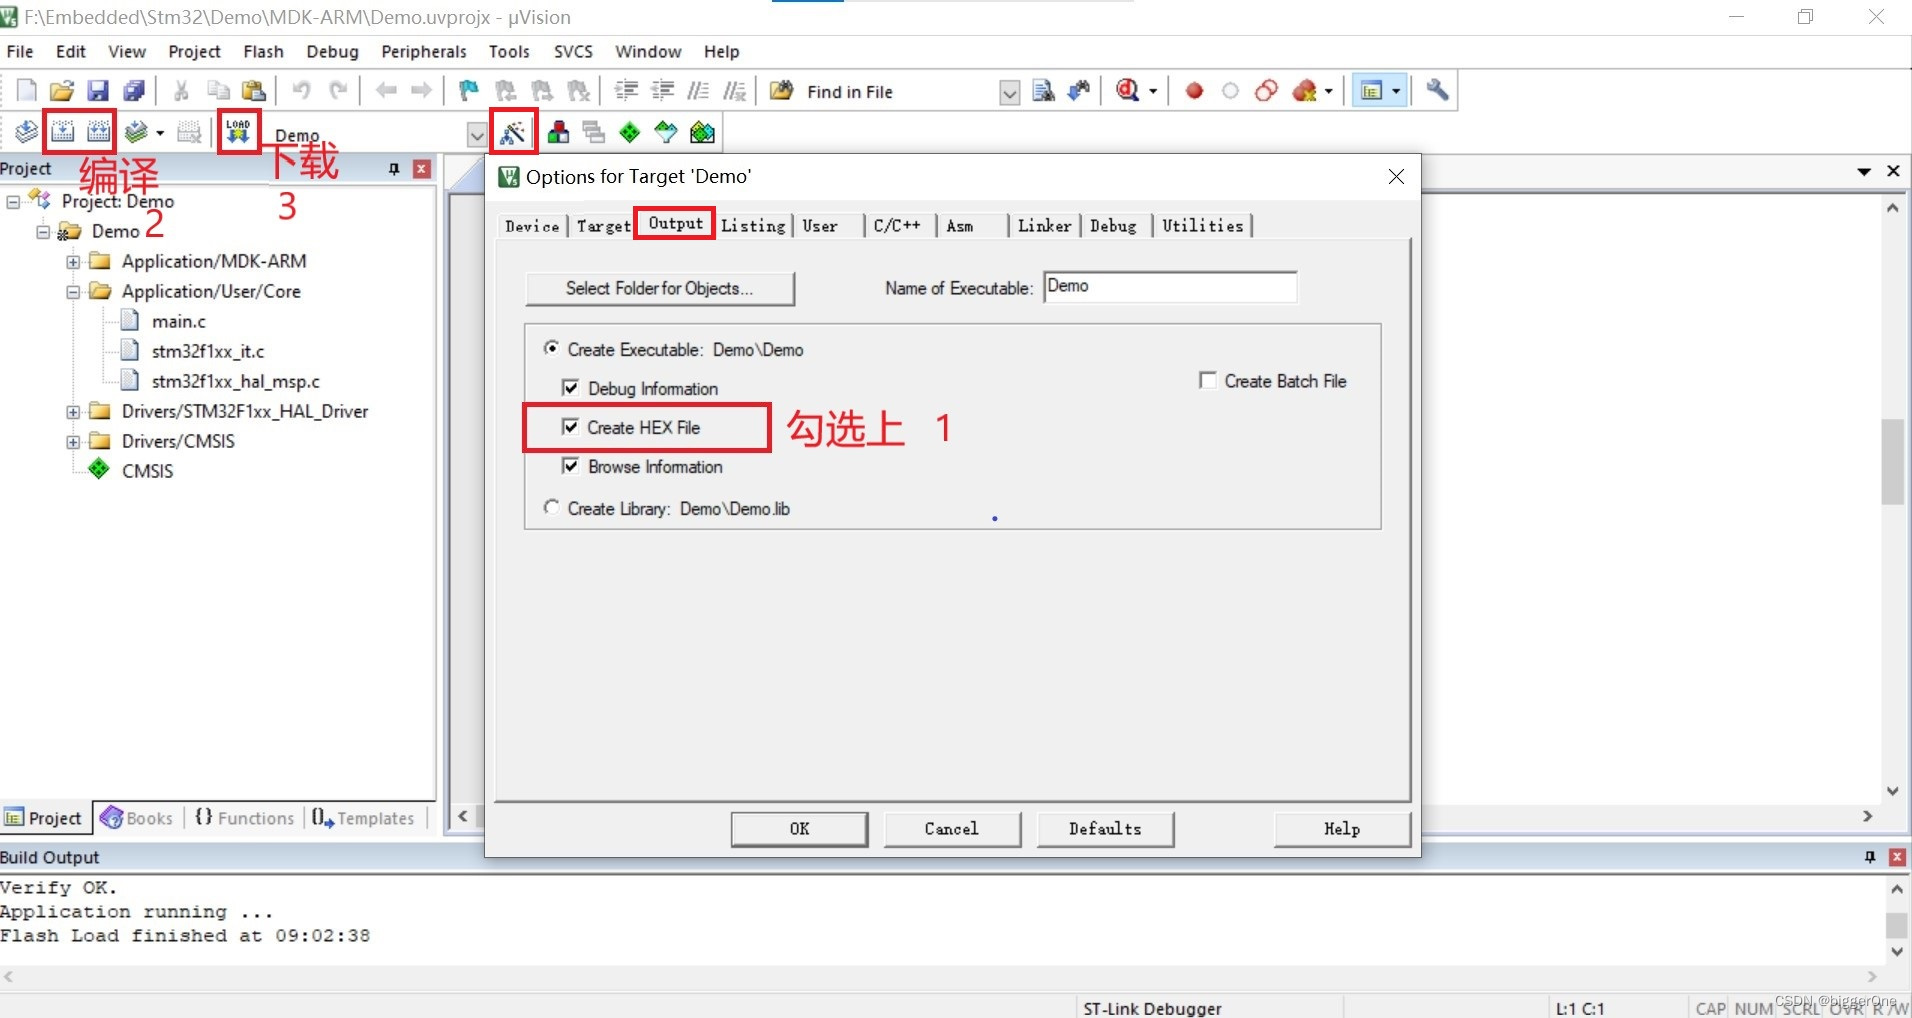Toggle the Browse Information checkbox

pyautogui.click(x=570, y=466)
